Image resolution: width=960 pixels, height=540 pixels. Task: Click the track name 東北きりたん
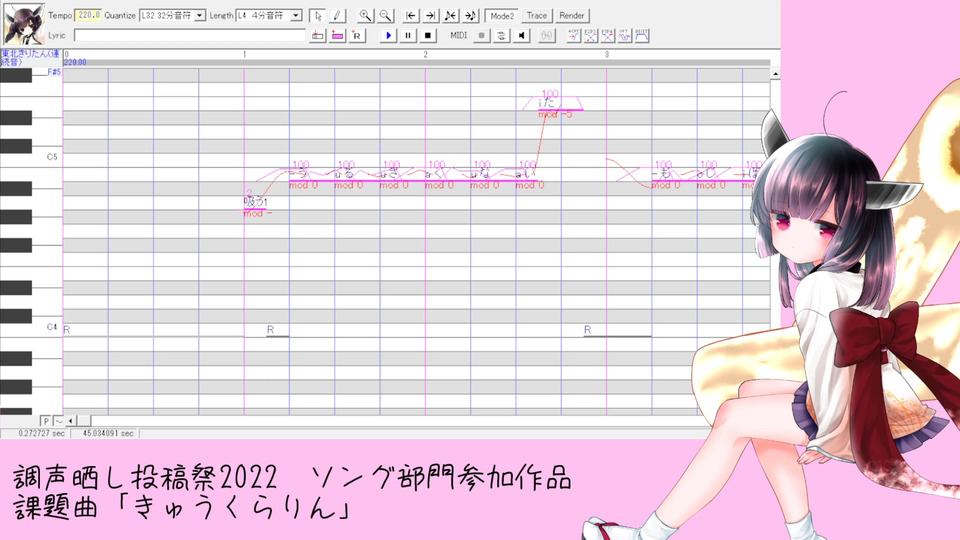pos(31,58)
